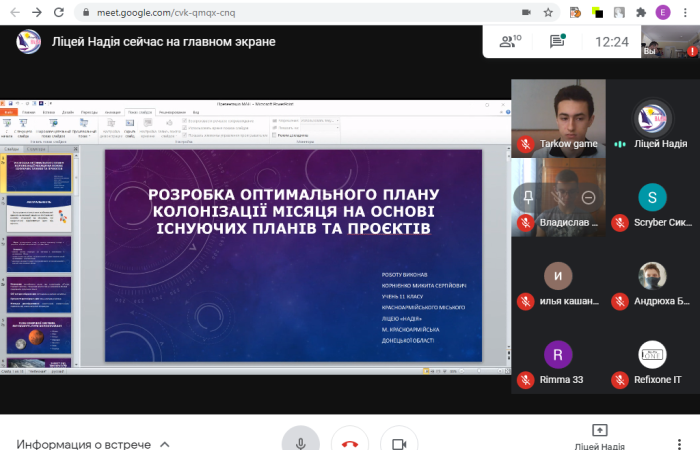Open the Chrome three-dot menu
Image resolution: width=700 pixels, height=450 pixels.
pyautogui.click(x=686, y=13)
